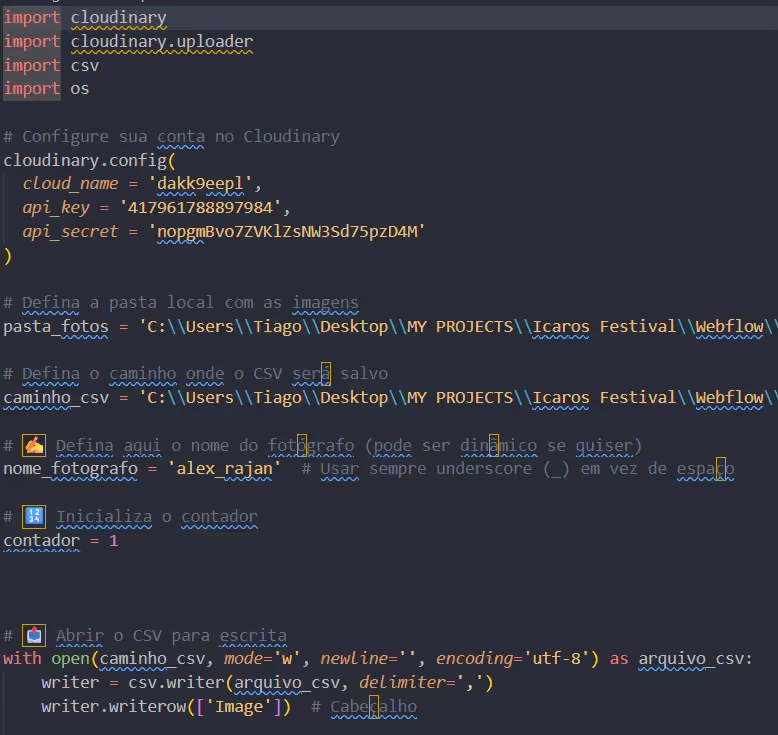Click the path string on the caminho_csv line

458,398
